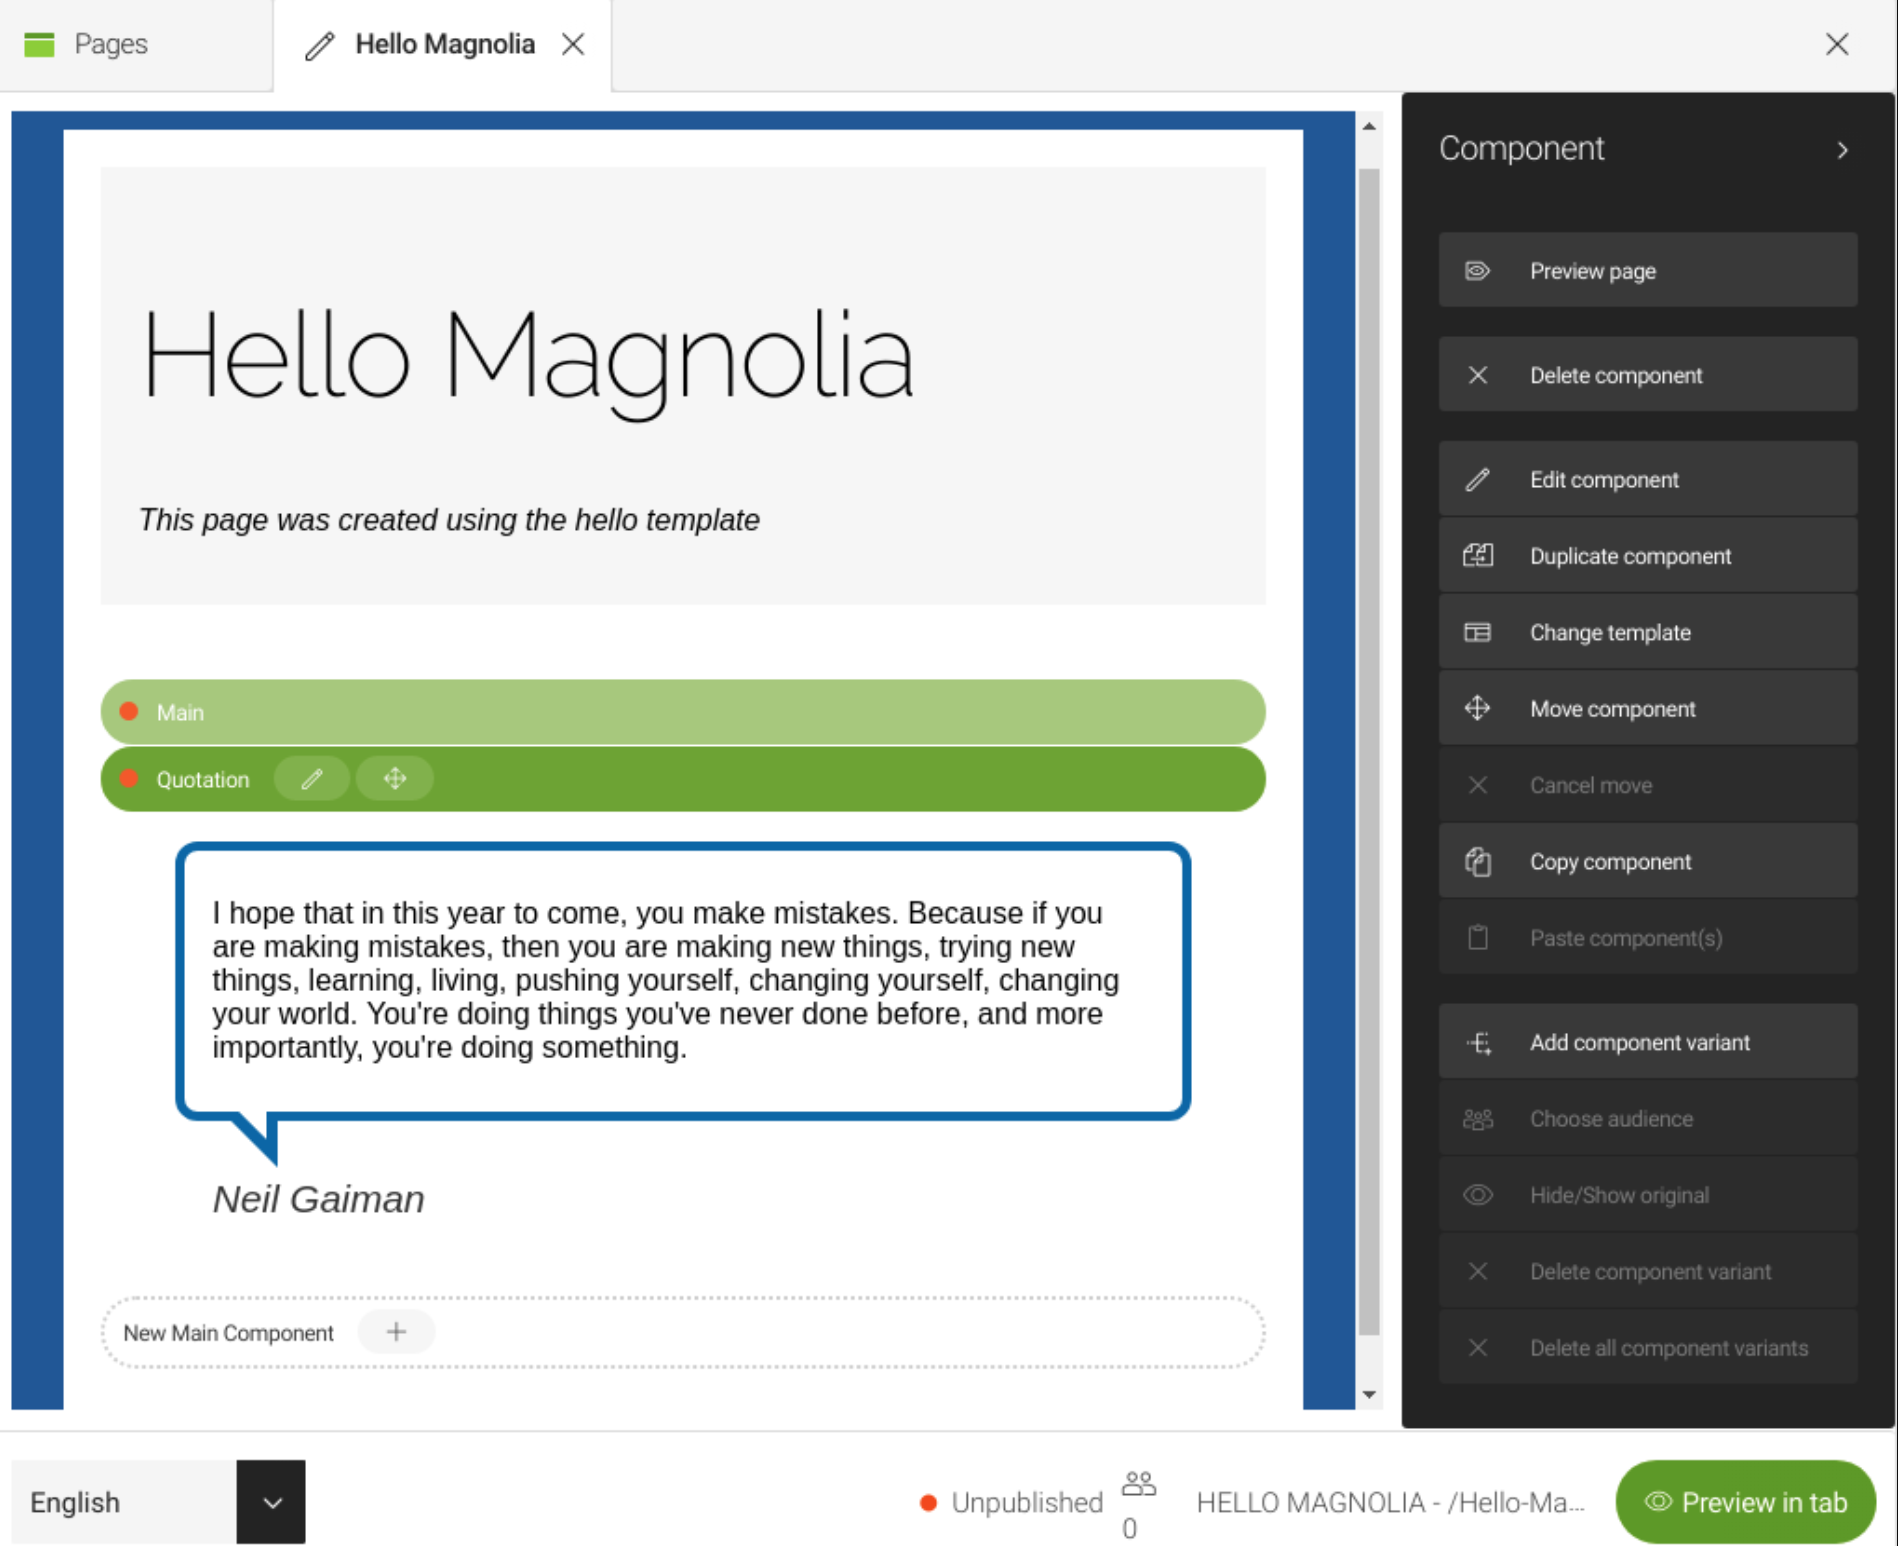The image size is (1898, 1546).
Task: Select the Main area bar
Action: (x=683, y=712)
